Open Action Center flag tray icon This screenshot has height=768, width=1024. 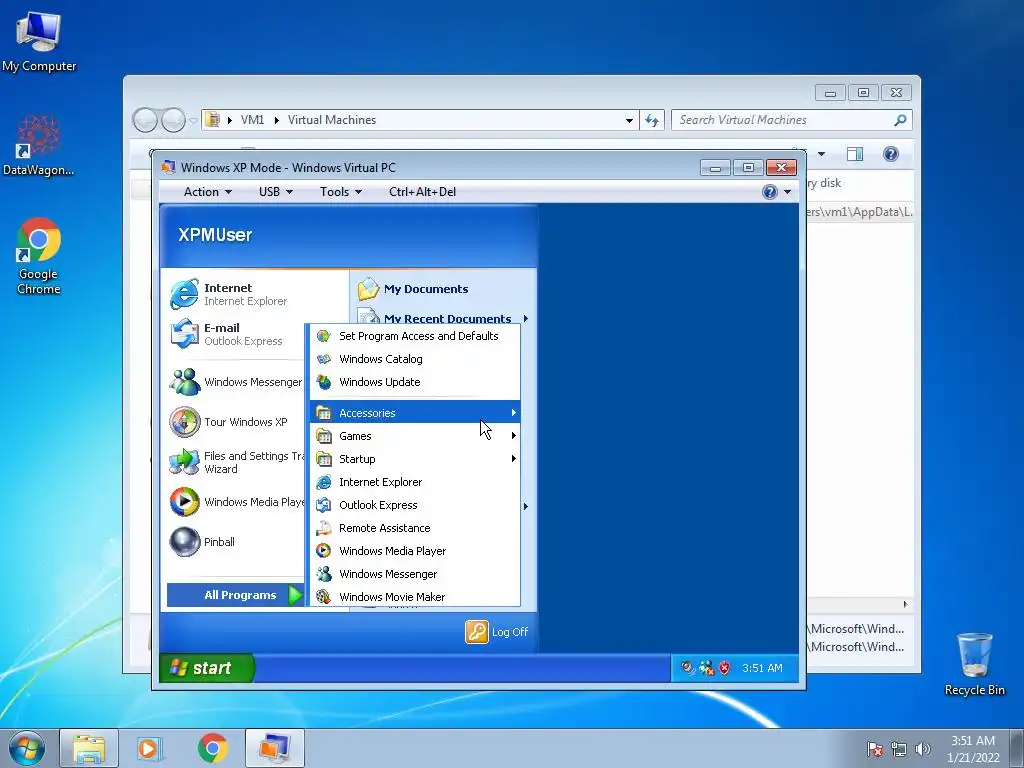pos(875,749)
